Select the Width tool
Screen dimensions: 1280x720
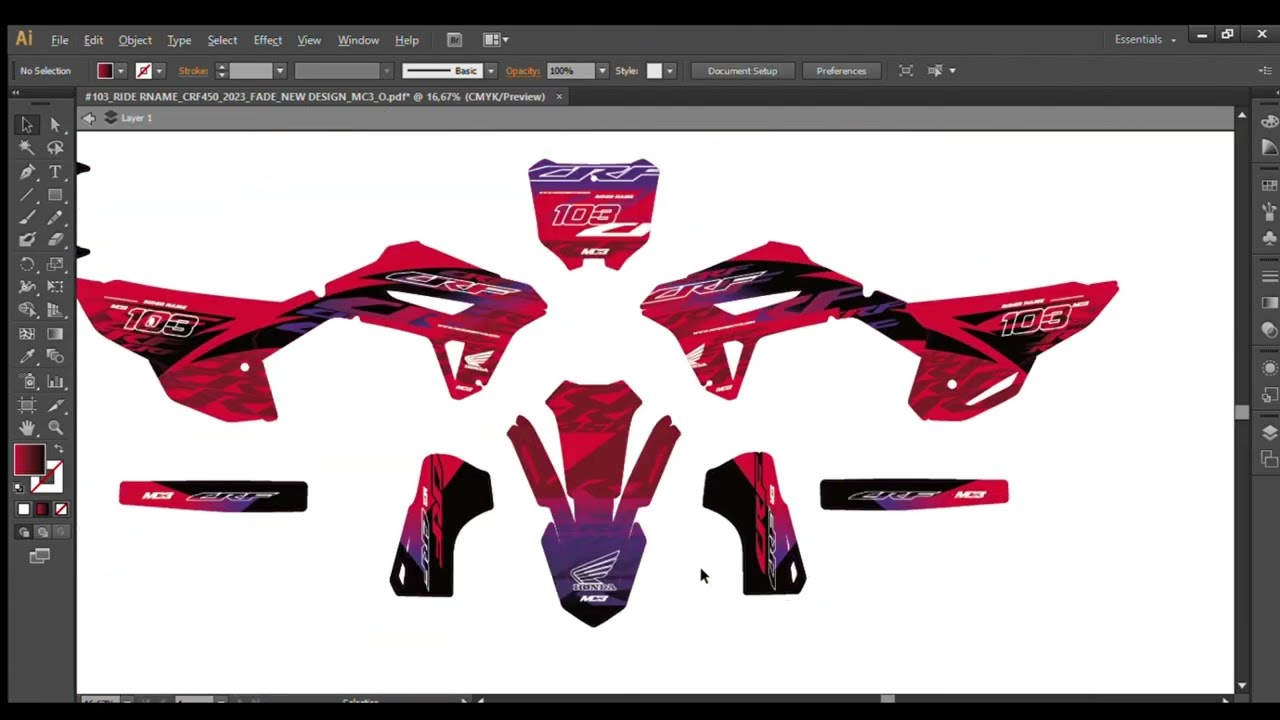(27, 288)
